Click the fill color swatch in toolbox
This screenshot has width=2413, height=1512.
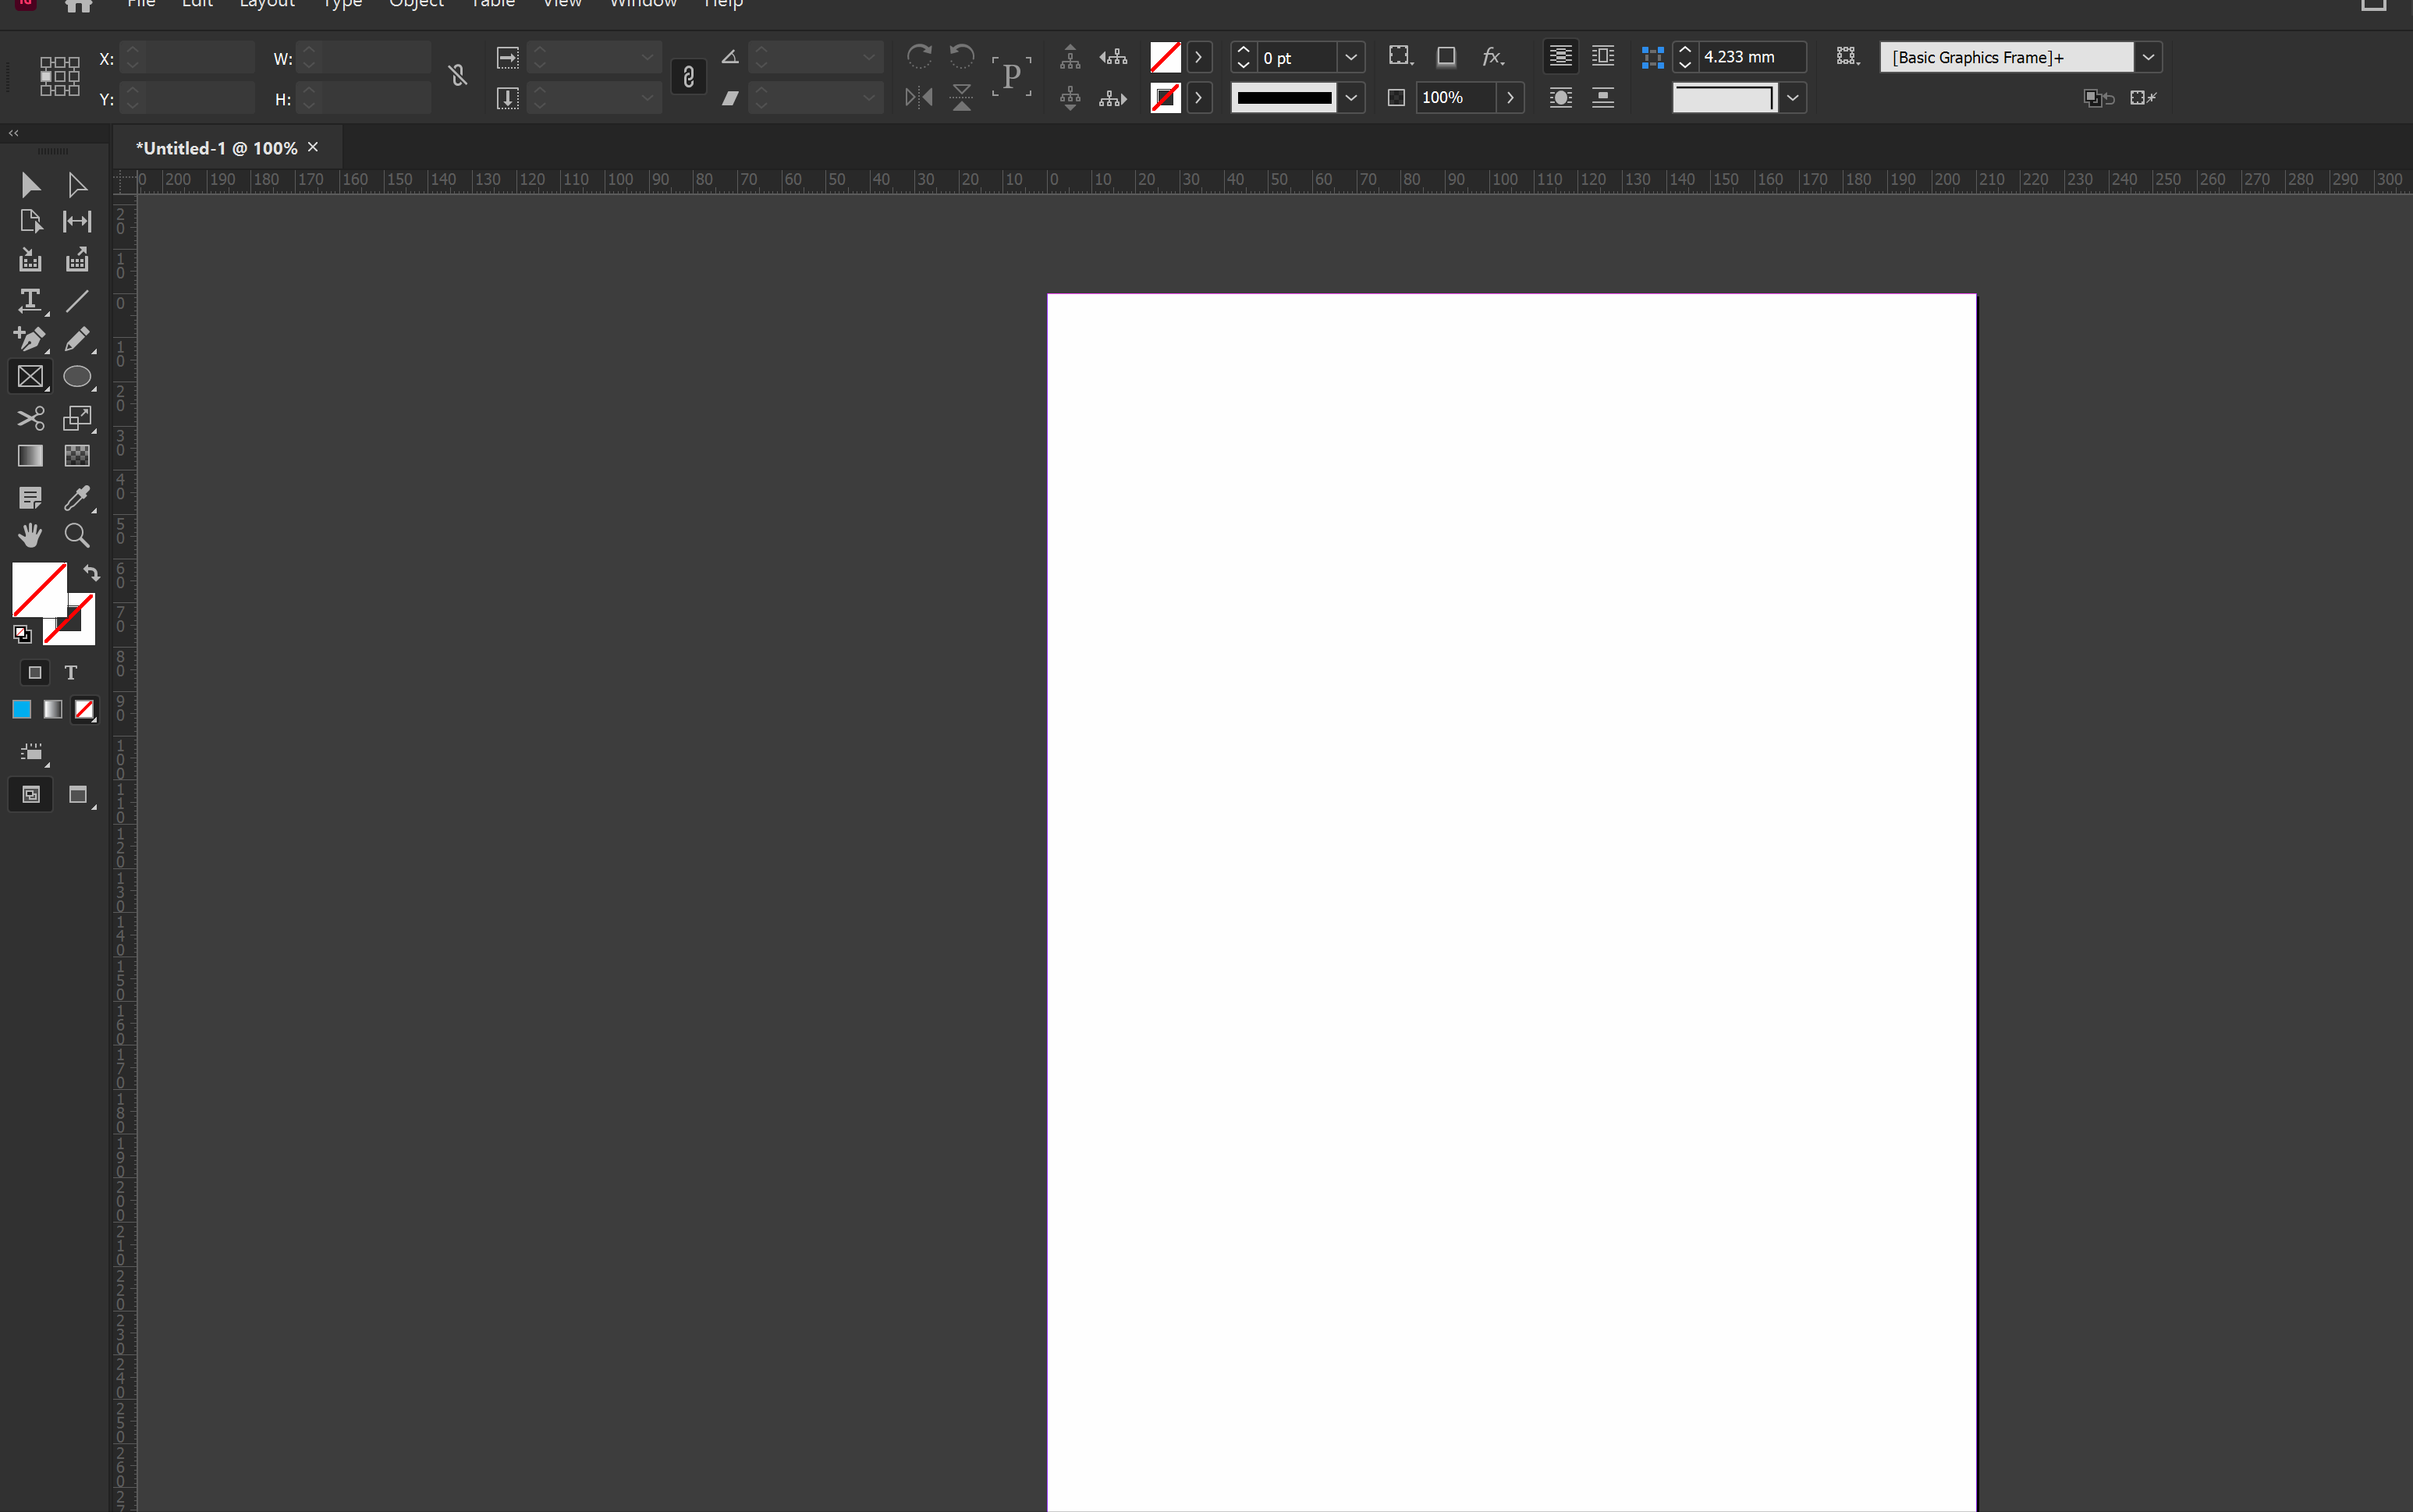pyautogui.click(x=38, y=588)
